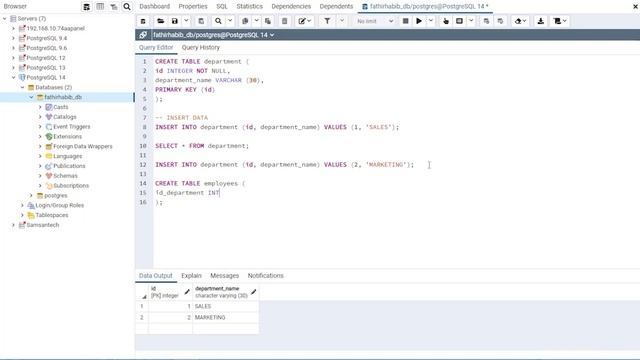Viewport: 640px width, 360px height.
Task: Expand the Login/Group Roles node
Action: [22, 205]
